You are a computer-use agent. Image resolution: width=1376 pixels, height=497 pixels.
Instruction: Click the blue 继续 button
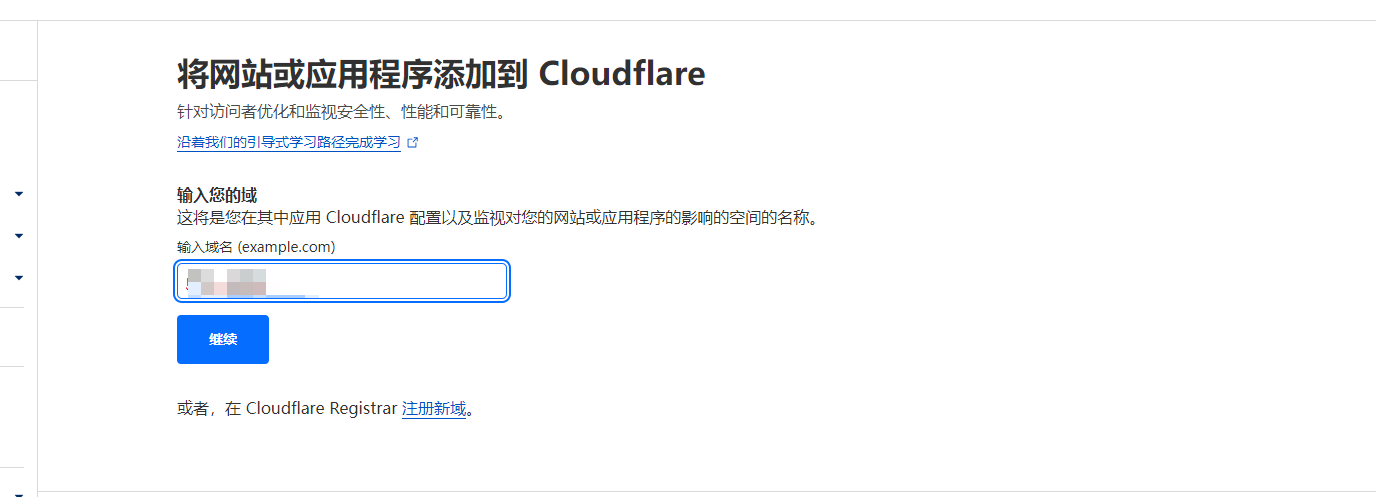tap(223, 340)
